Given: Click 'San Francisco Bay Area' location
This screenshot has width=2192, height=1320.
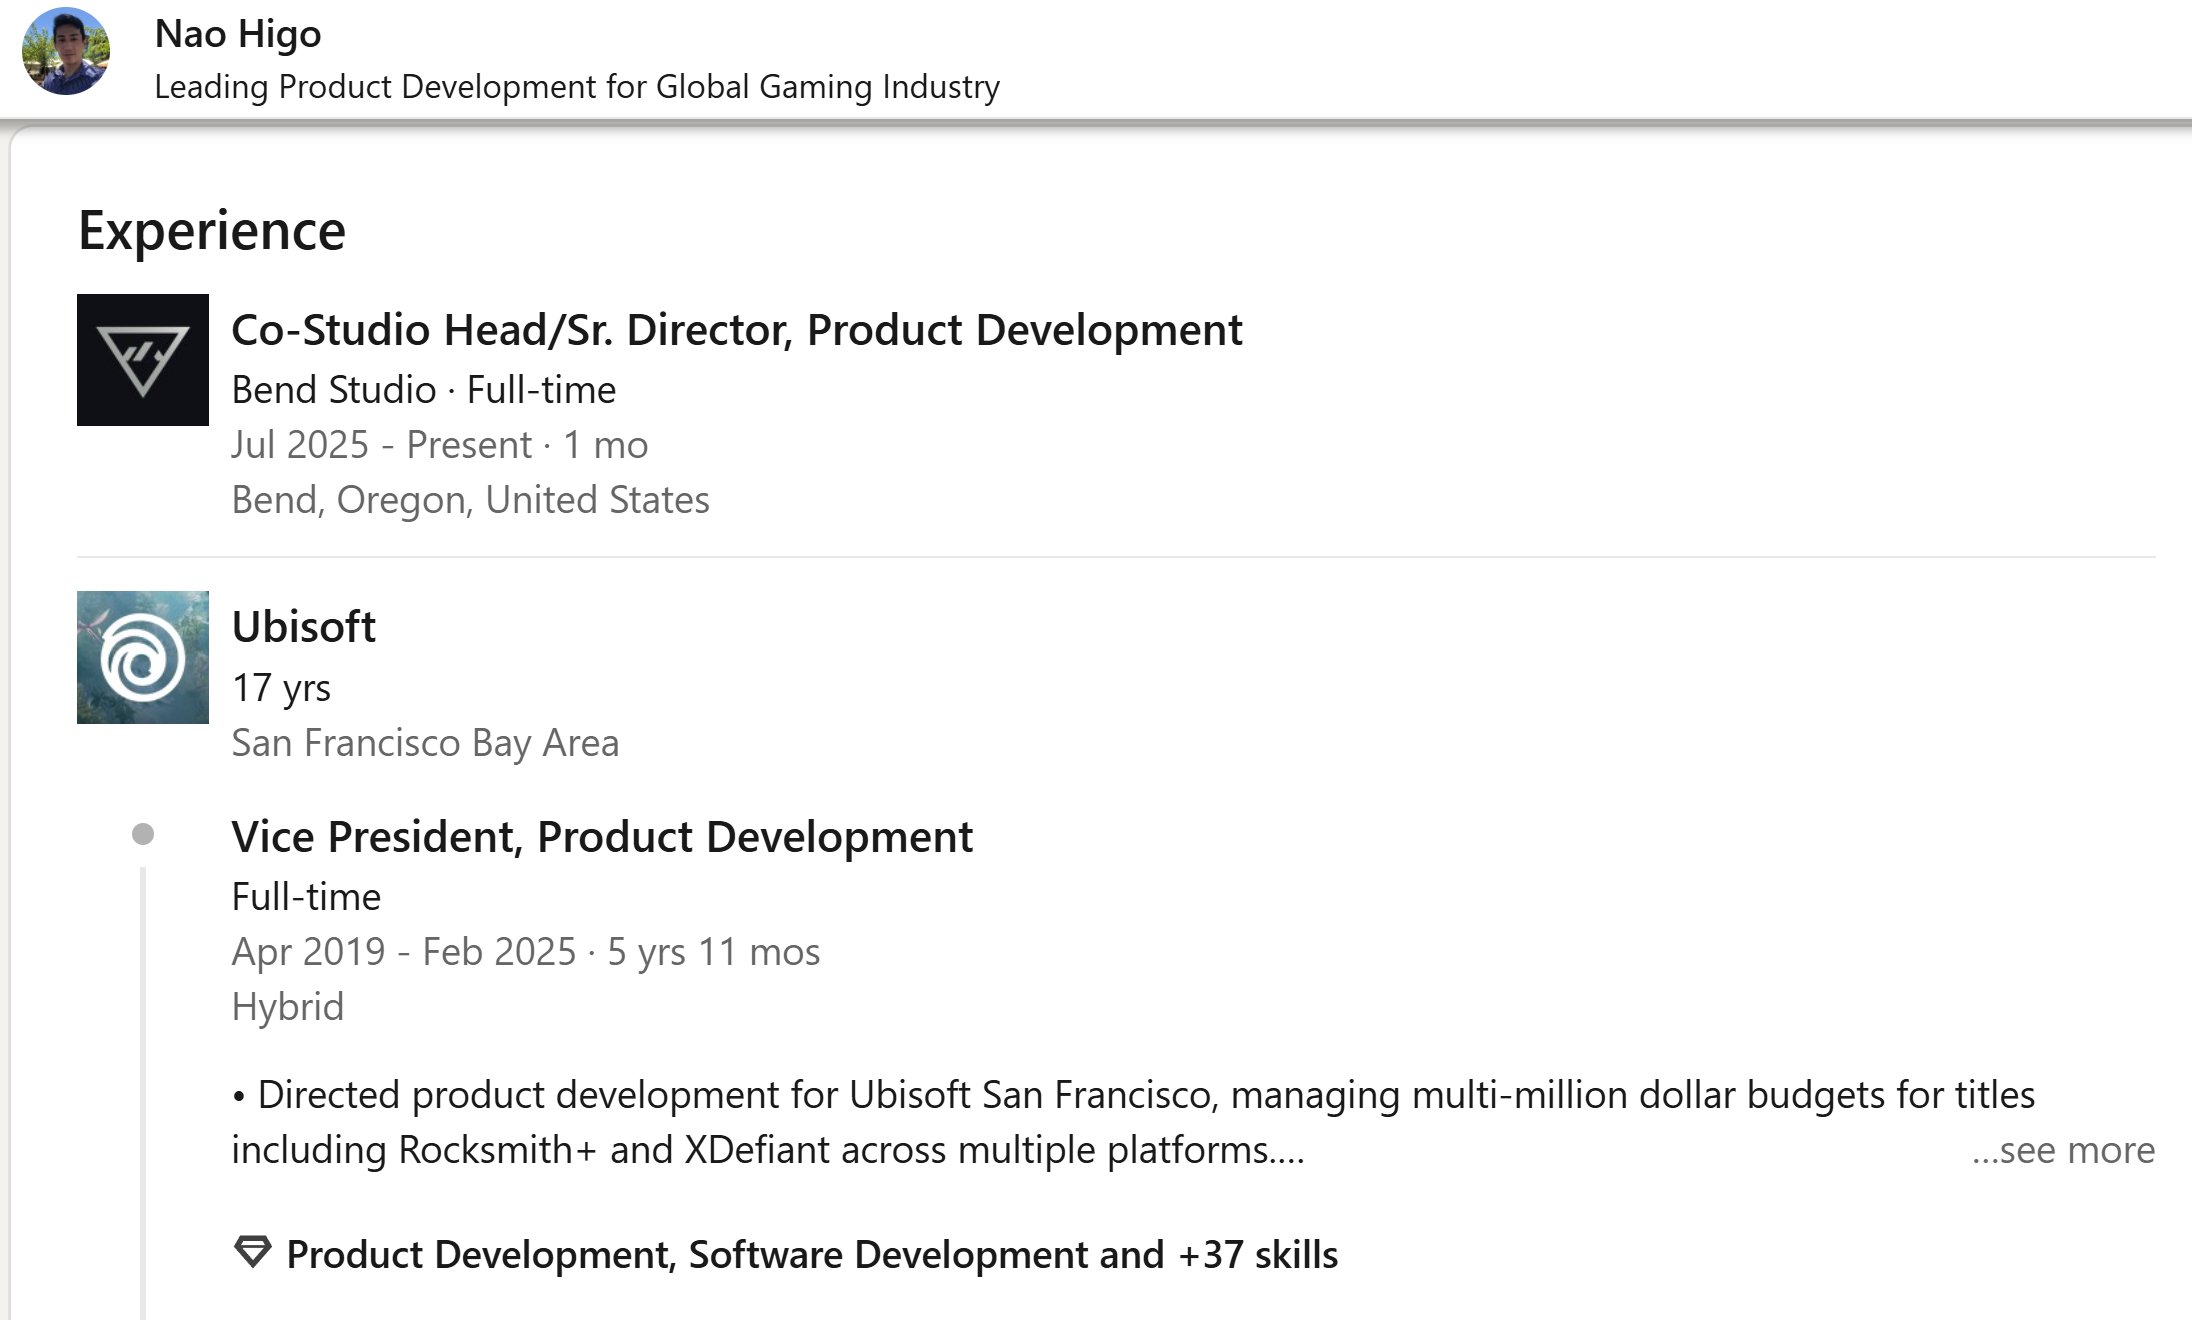Looking at the screenshot, I should coord(425,743).
